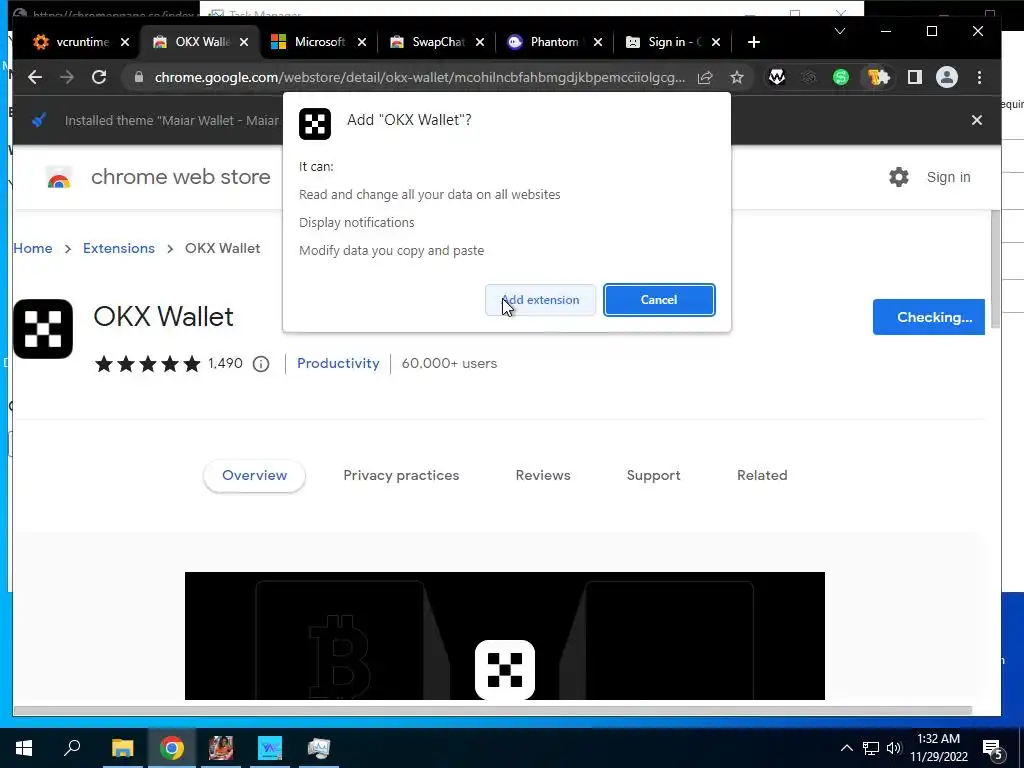Viewport: 1024px width, 768px height.
Task: Close the SwapChat browser tab
Action: [480, 42]
